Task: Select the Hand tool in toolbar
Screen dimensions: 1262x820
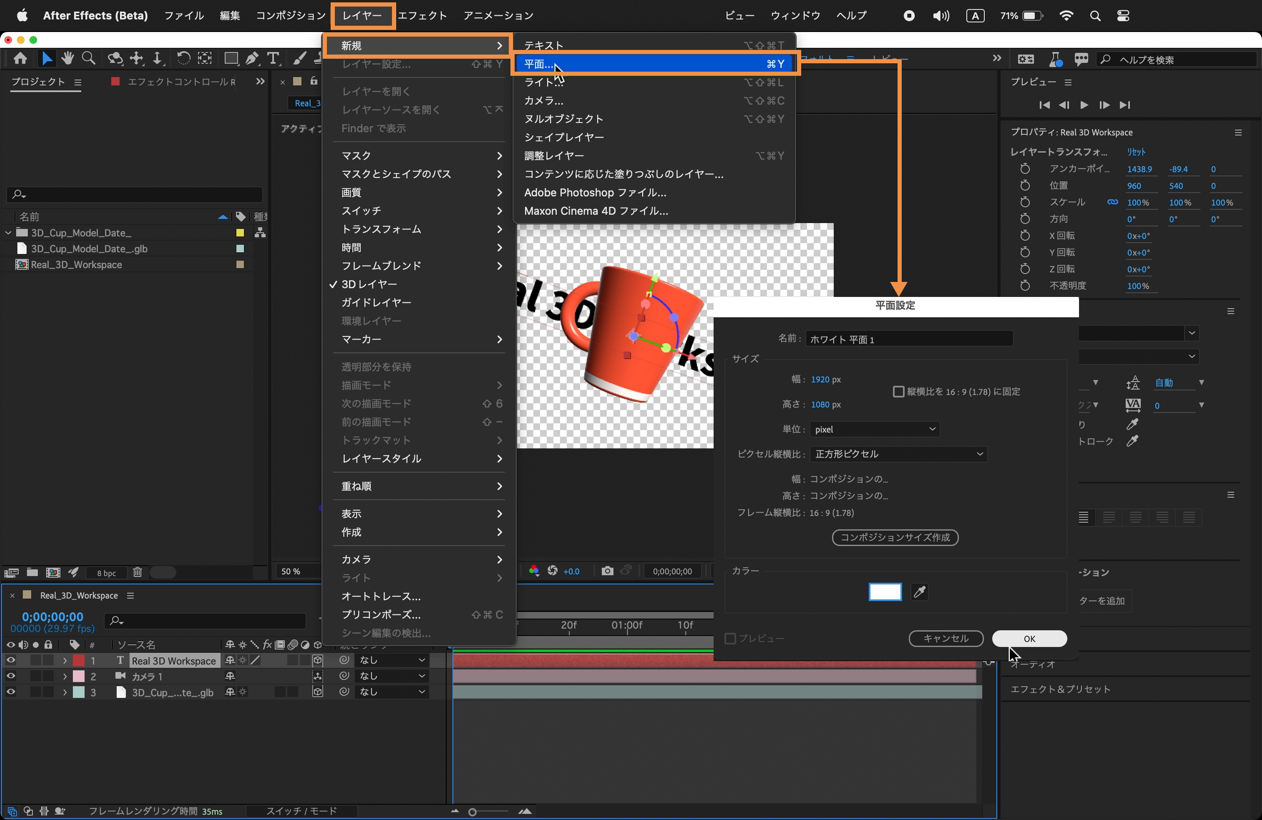Action: (x=68, y=59)
